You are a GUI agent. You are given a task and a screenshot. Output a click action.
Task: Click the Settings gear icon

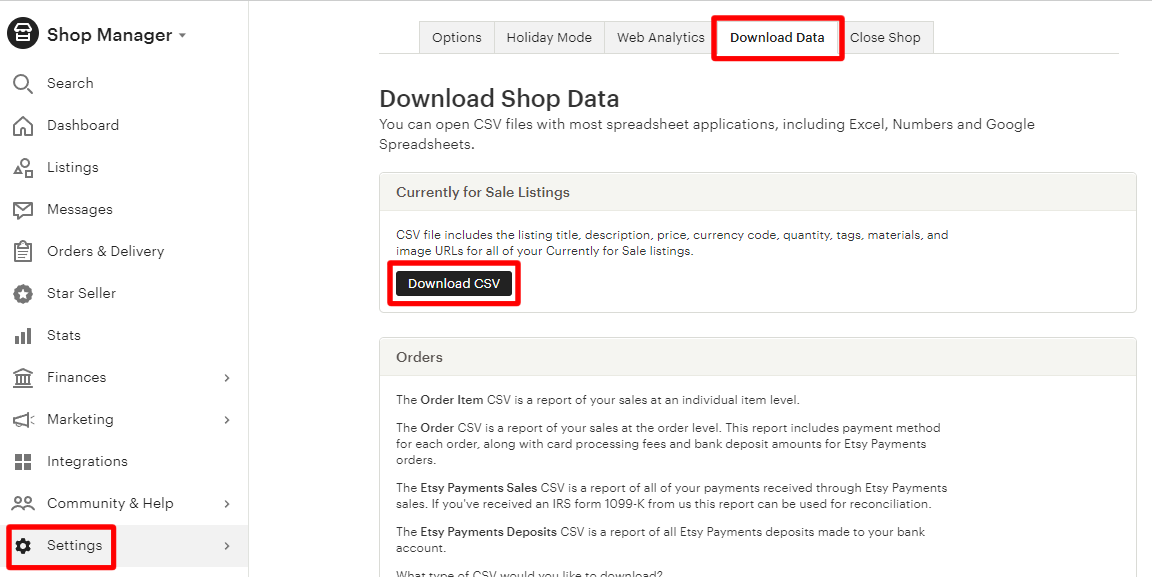(x=23, y=546)
